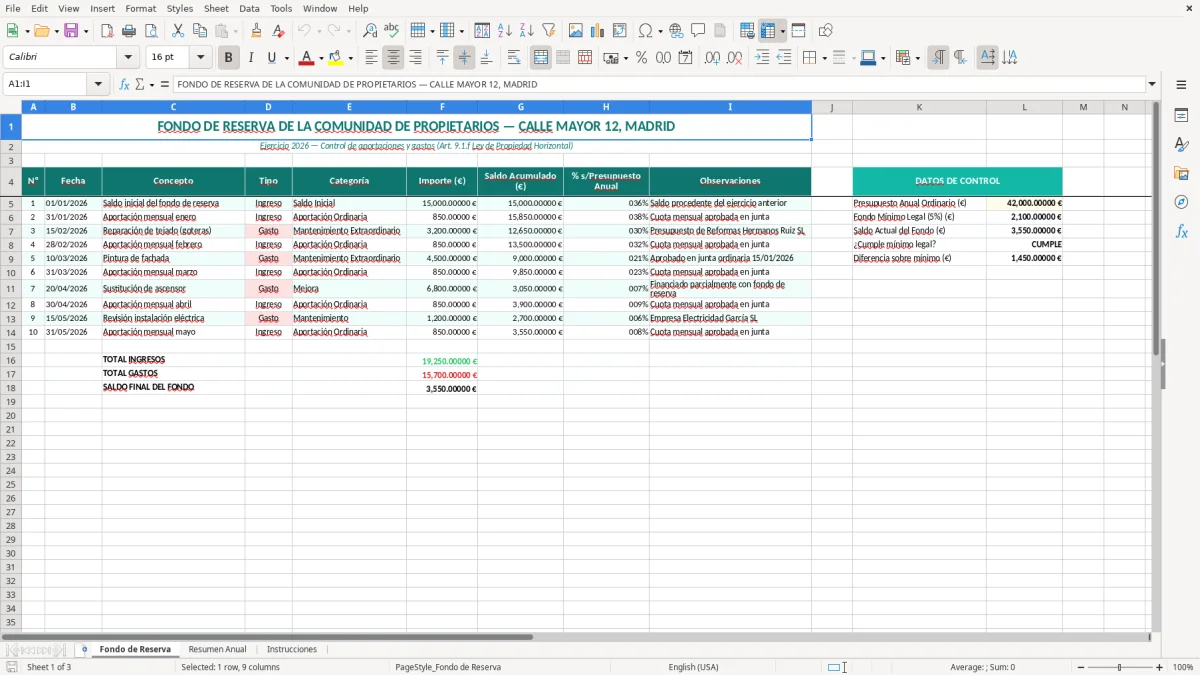Click the Insert Hyperlink icon
This screenshot has height=675, width=1200.
click(676, 31)
